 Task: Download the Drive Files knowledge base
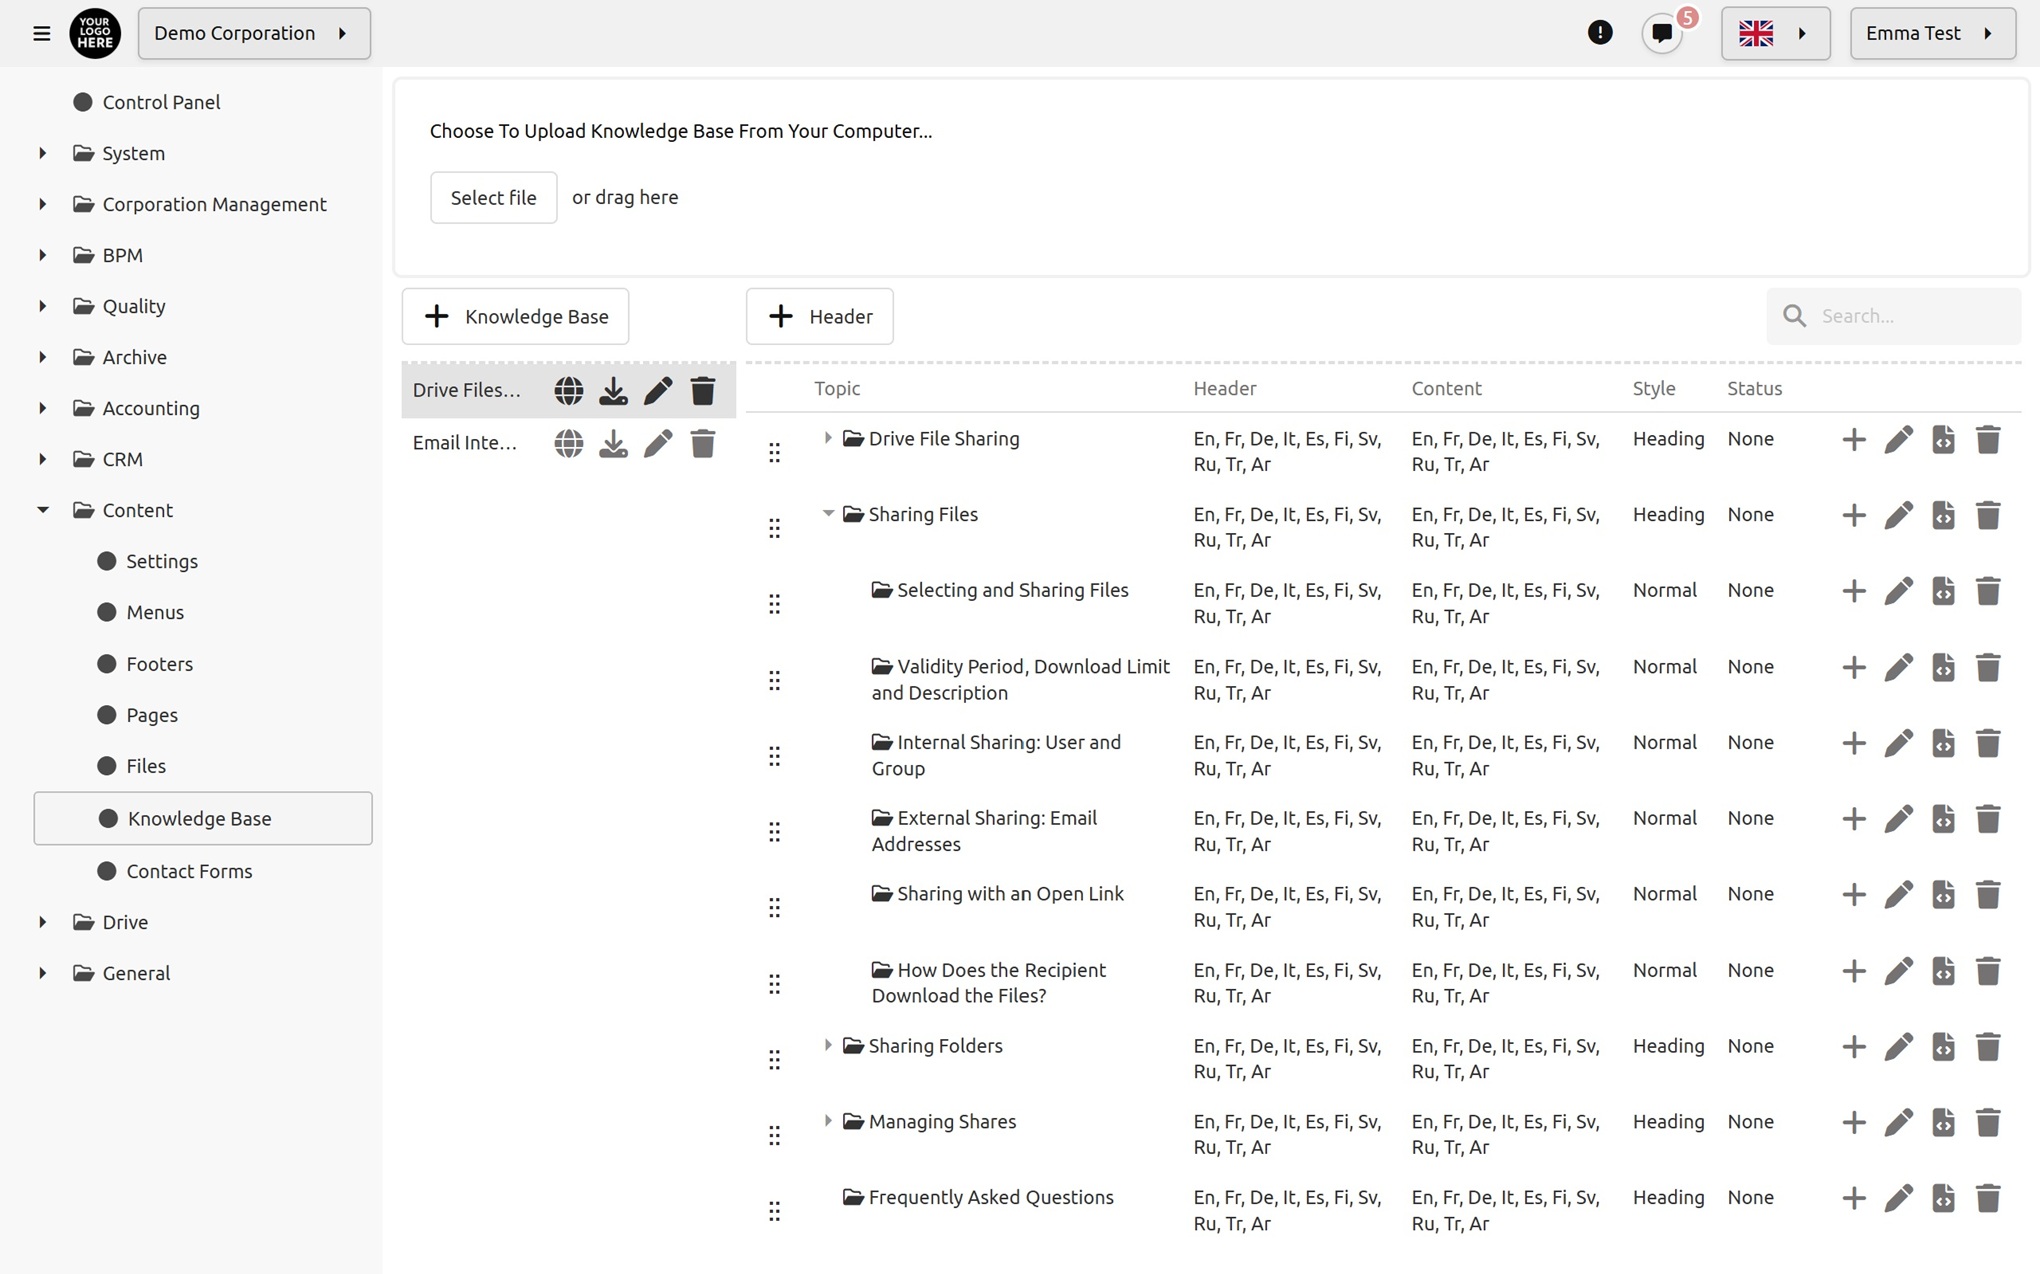coord(613,390)
